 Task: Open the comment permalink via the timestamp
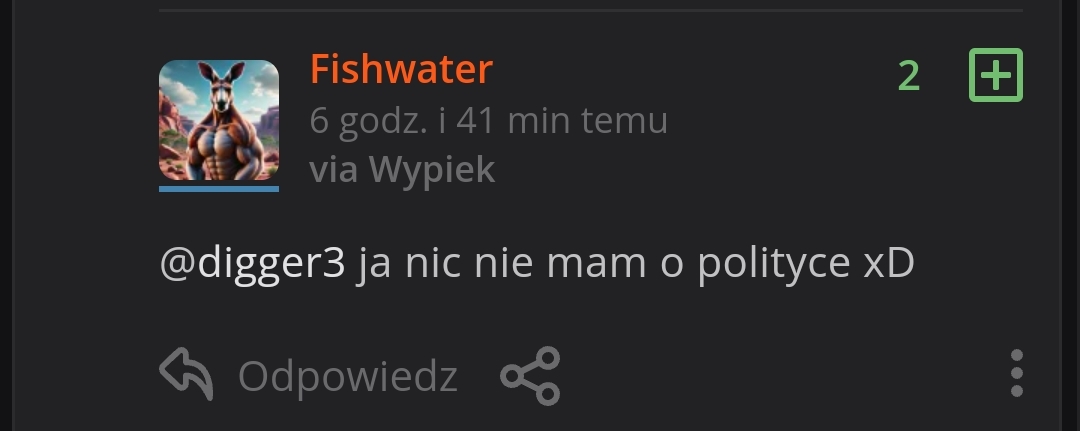488,120
